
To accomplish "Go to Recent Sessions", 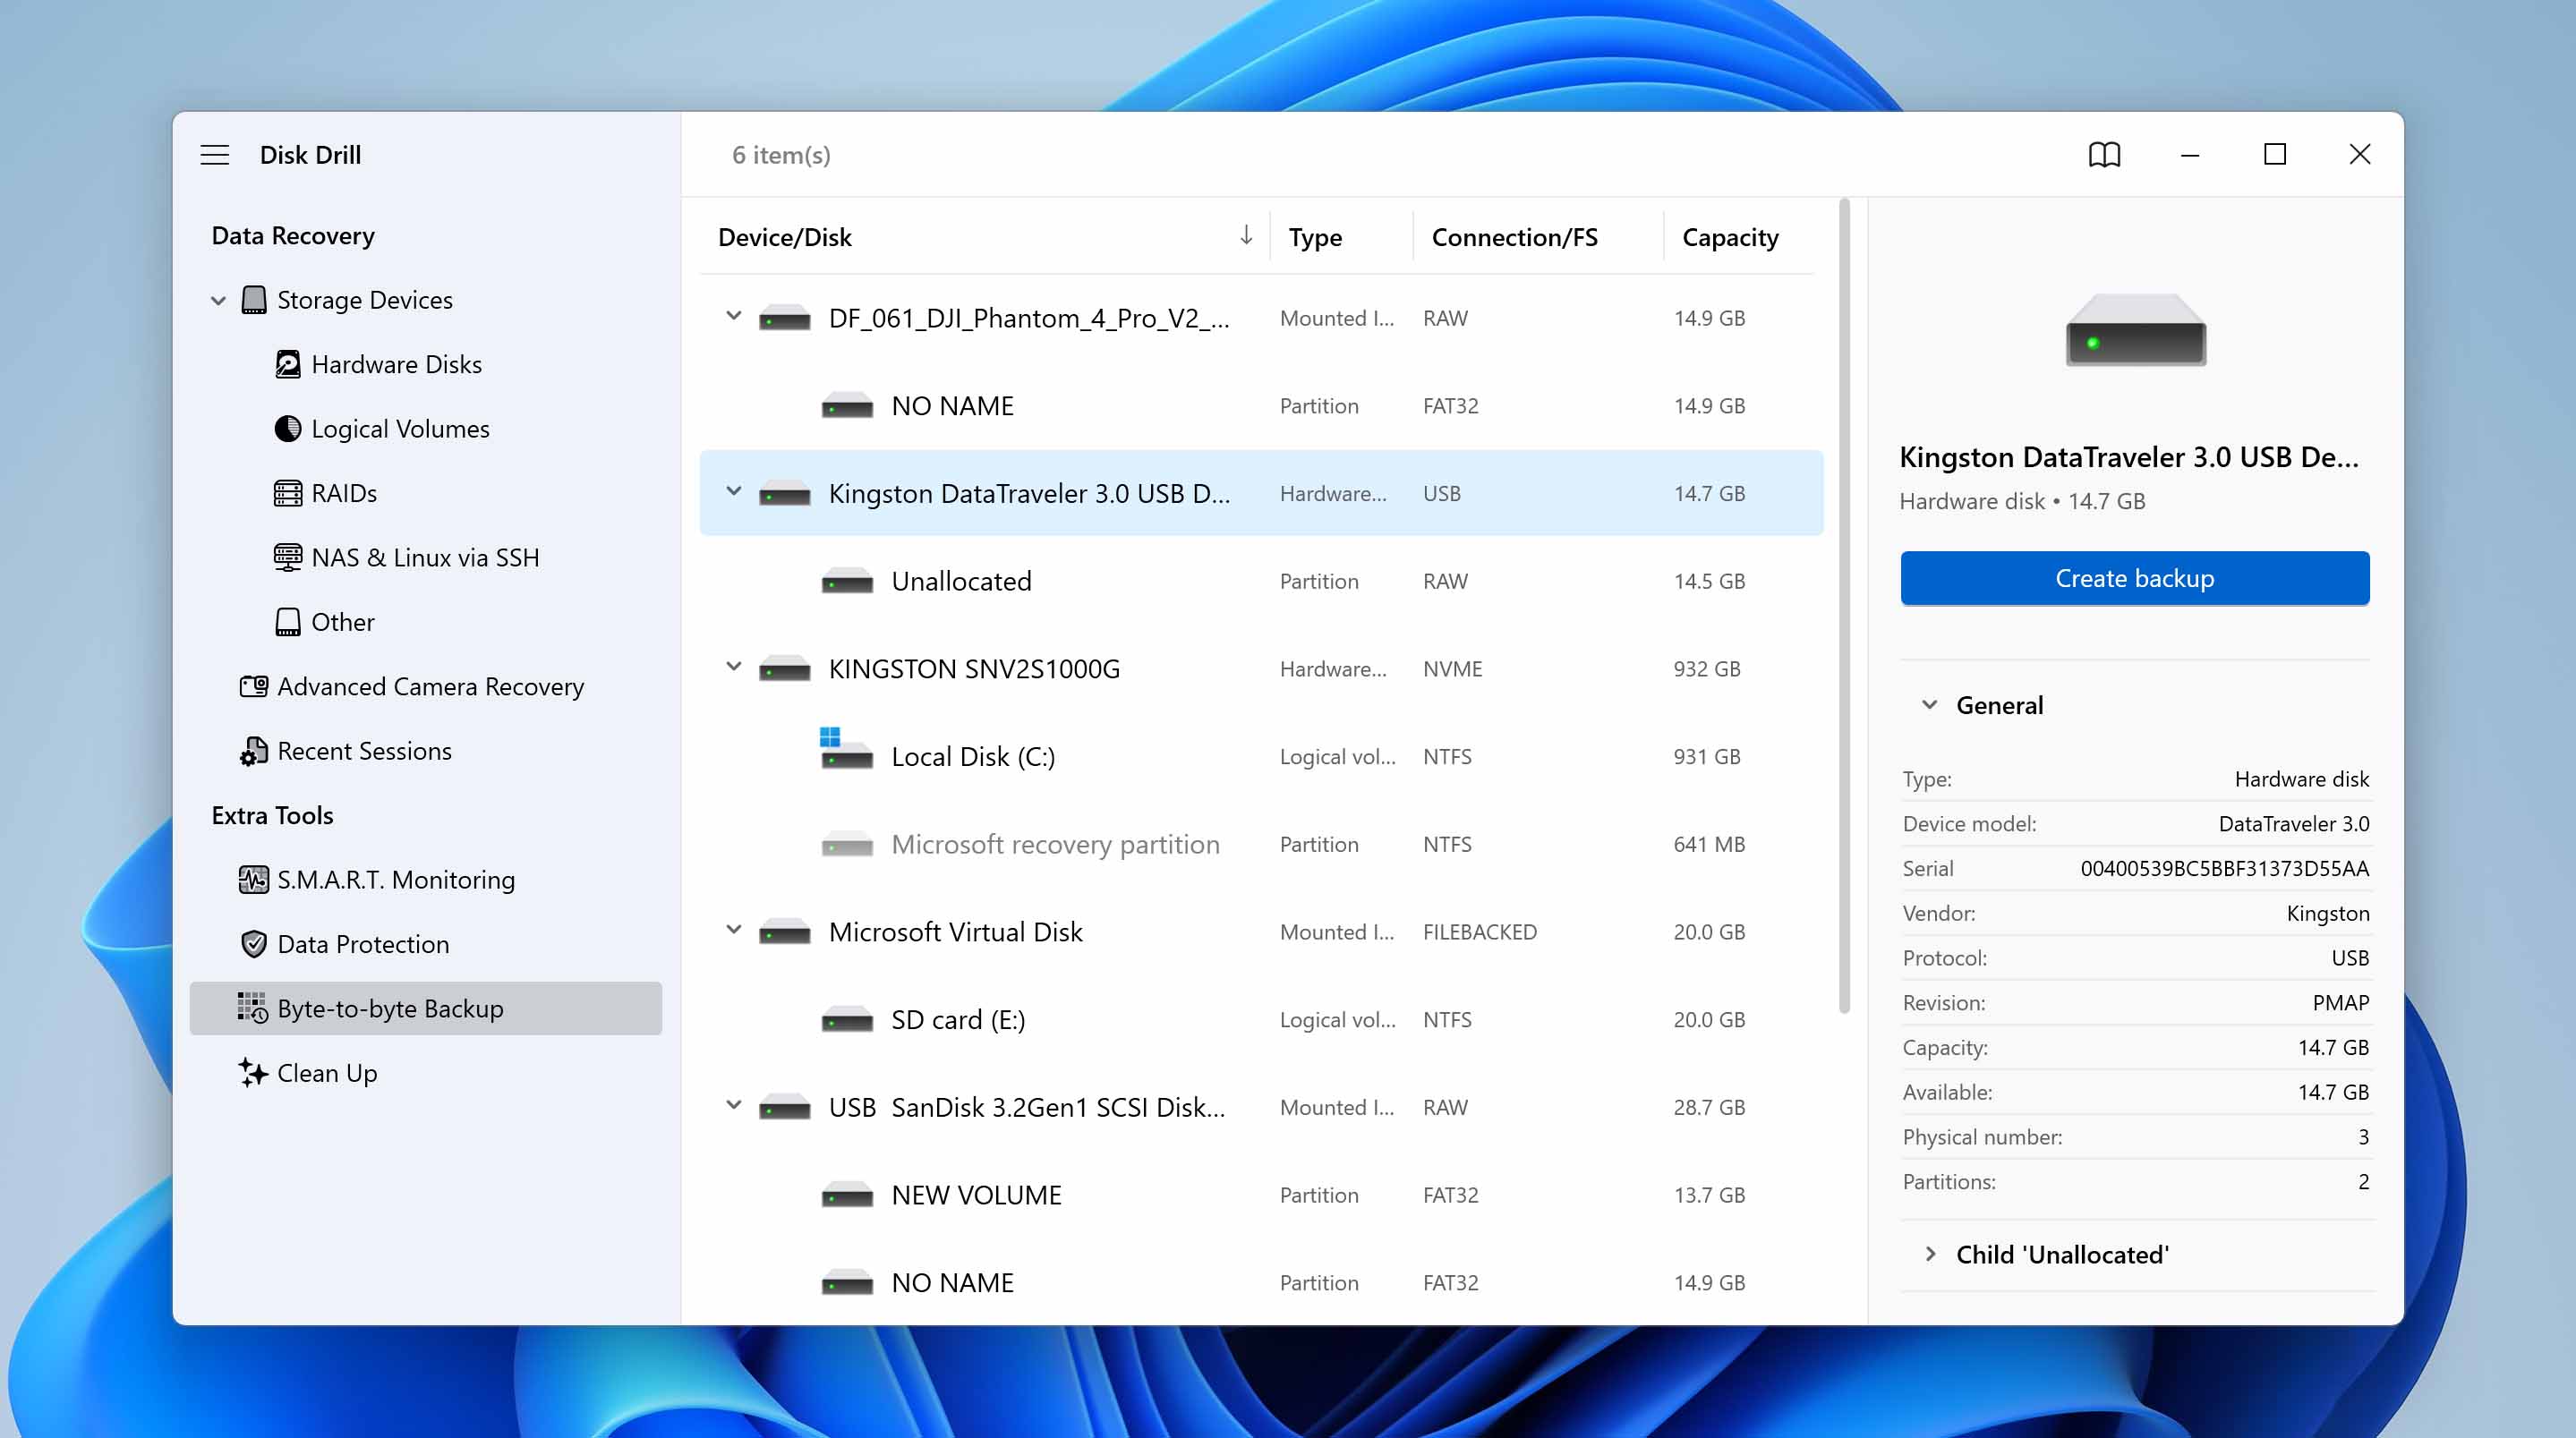I will [364, 751].
